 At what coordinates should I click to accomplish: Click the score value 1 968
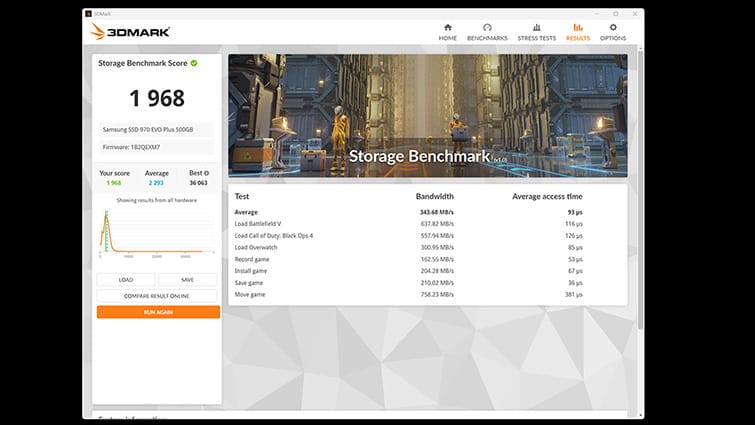pyautogui.click(x=157, y=98)
